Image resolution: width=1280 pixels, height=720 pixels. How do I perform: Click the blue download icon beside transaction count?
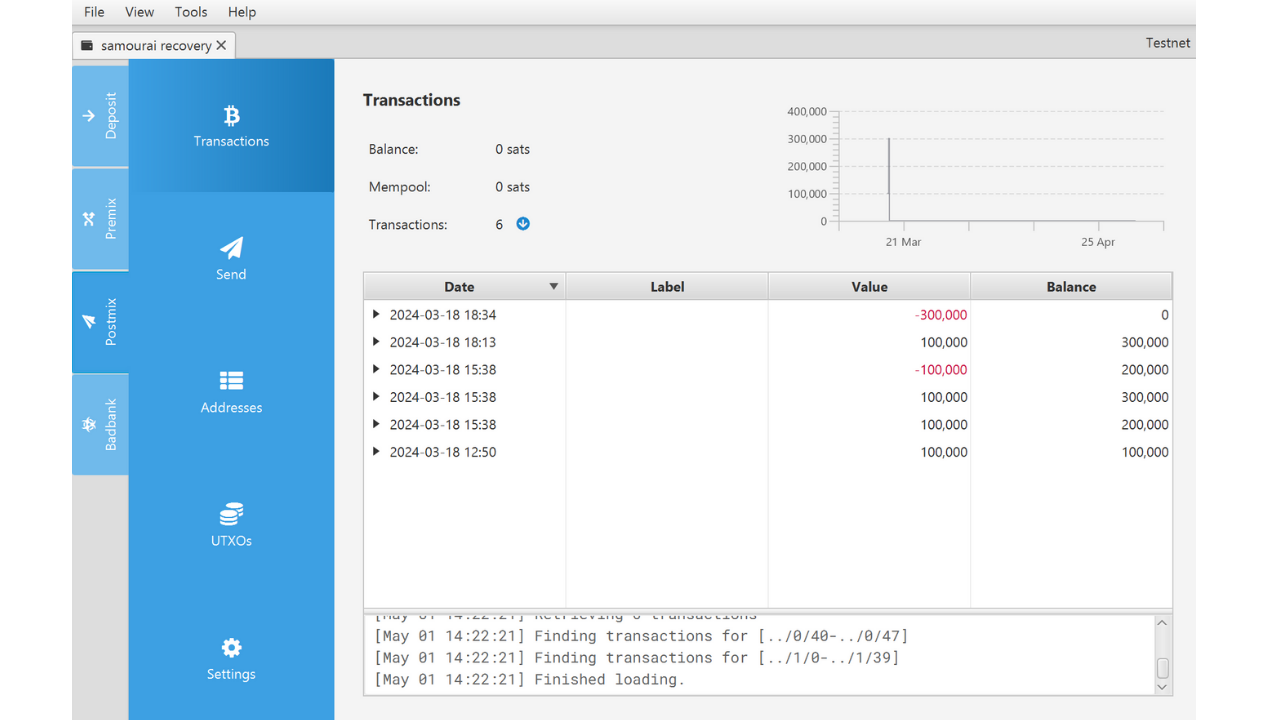[523, 224]
